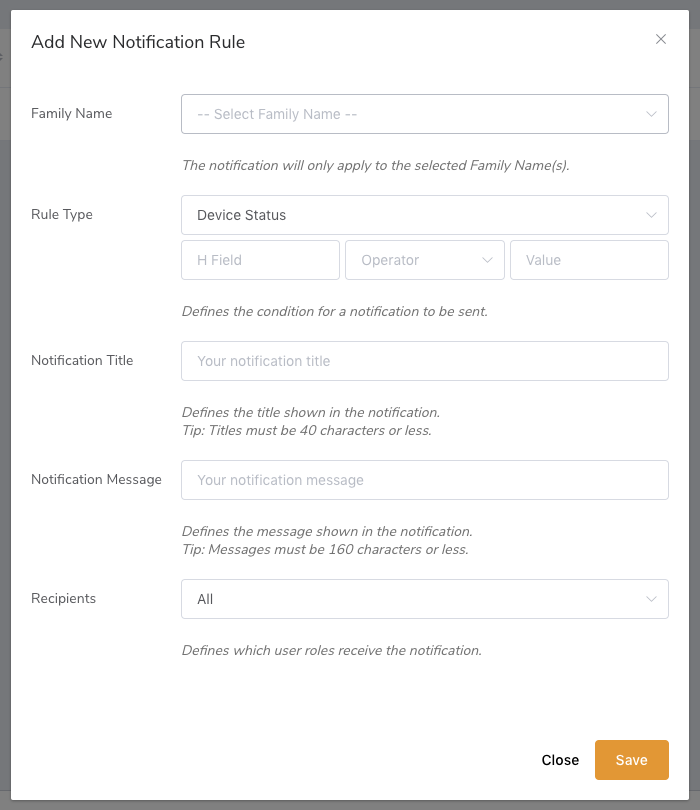Screen dimensions: 700x810
Task: Save the new notification rule
Action: 632,760
